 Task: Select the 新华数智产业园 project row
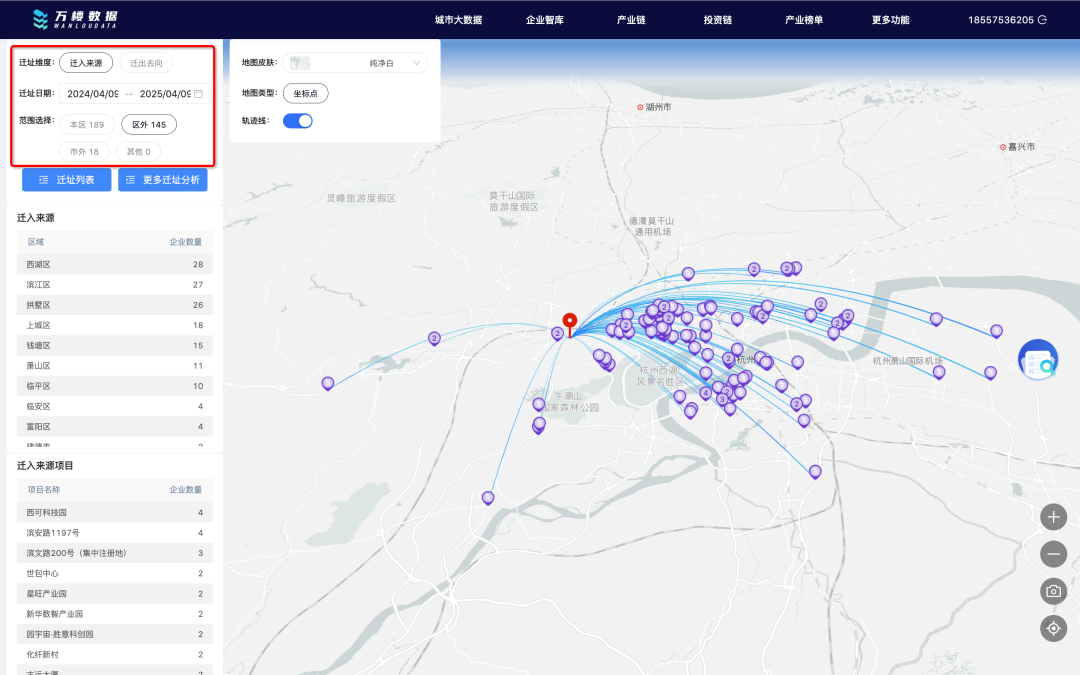coord(114,614)
